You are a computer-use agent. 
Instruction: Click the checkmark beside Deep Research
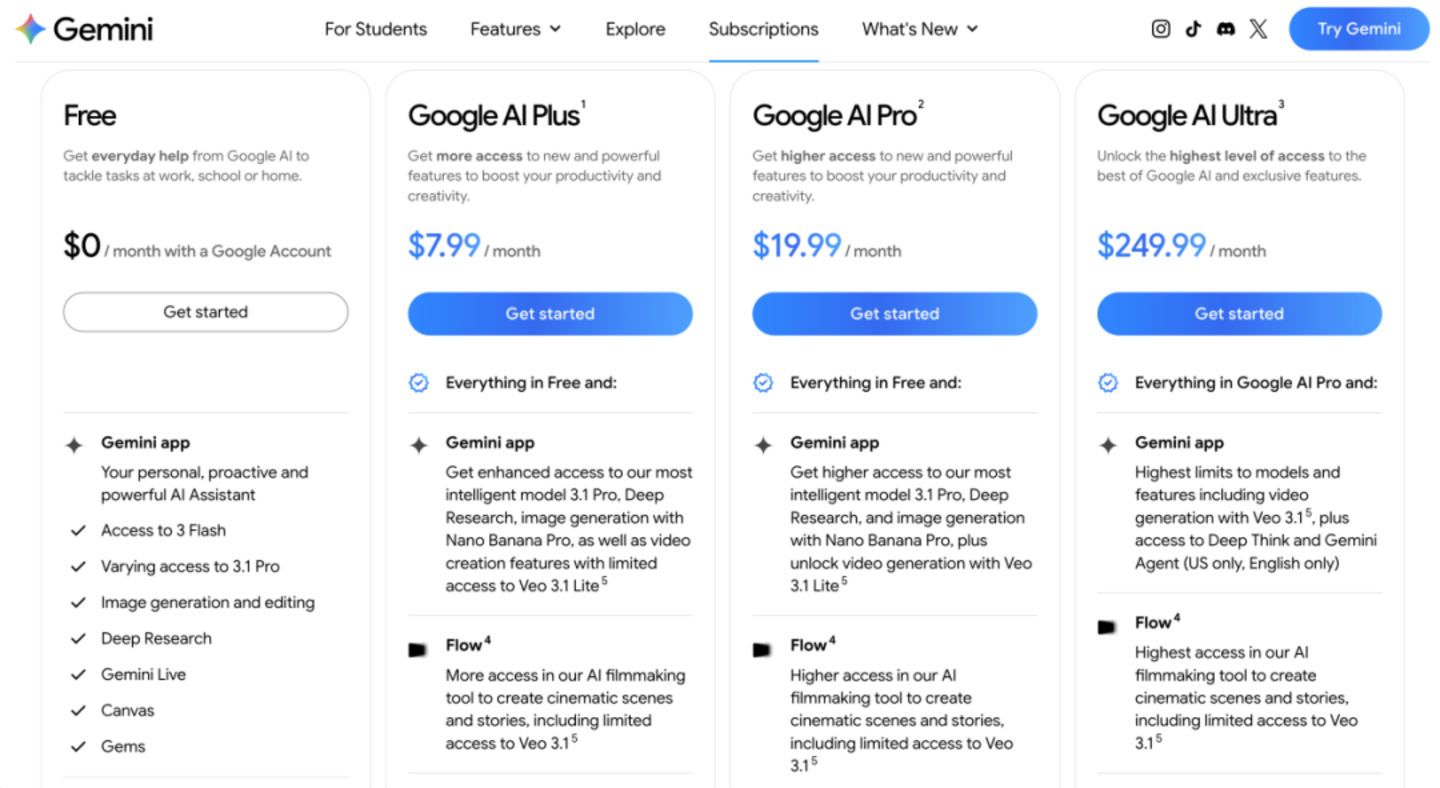pos(78,639)
